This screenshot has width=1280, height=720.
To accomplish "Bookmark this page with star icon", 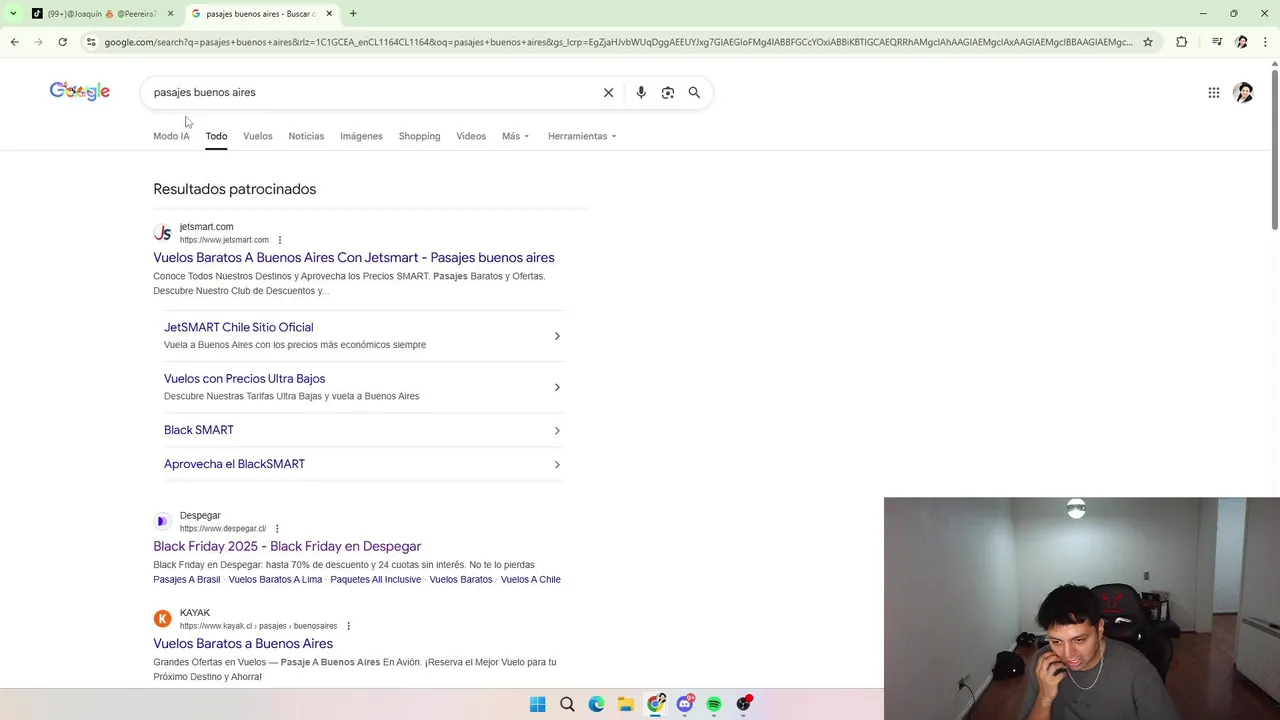I will (x=1147, y=42).
